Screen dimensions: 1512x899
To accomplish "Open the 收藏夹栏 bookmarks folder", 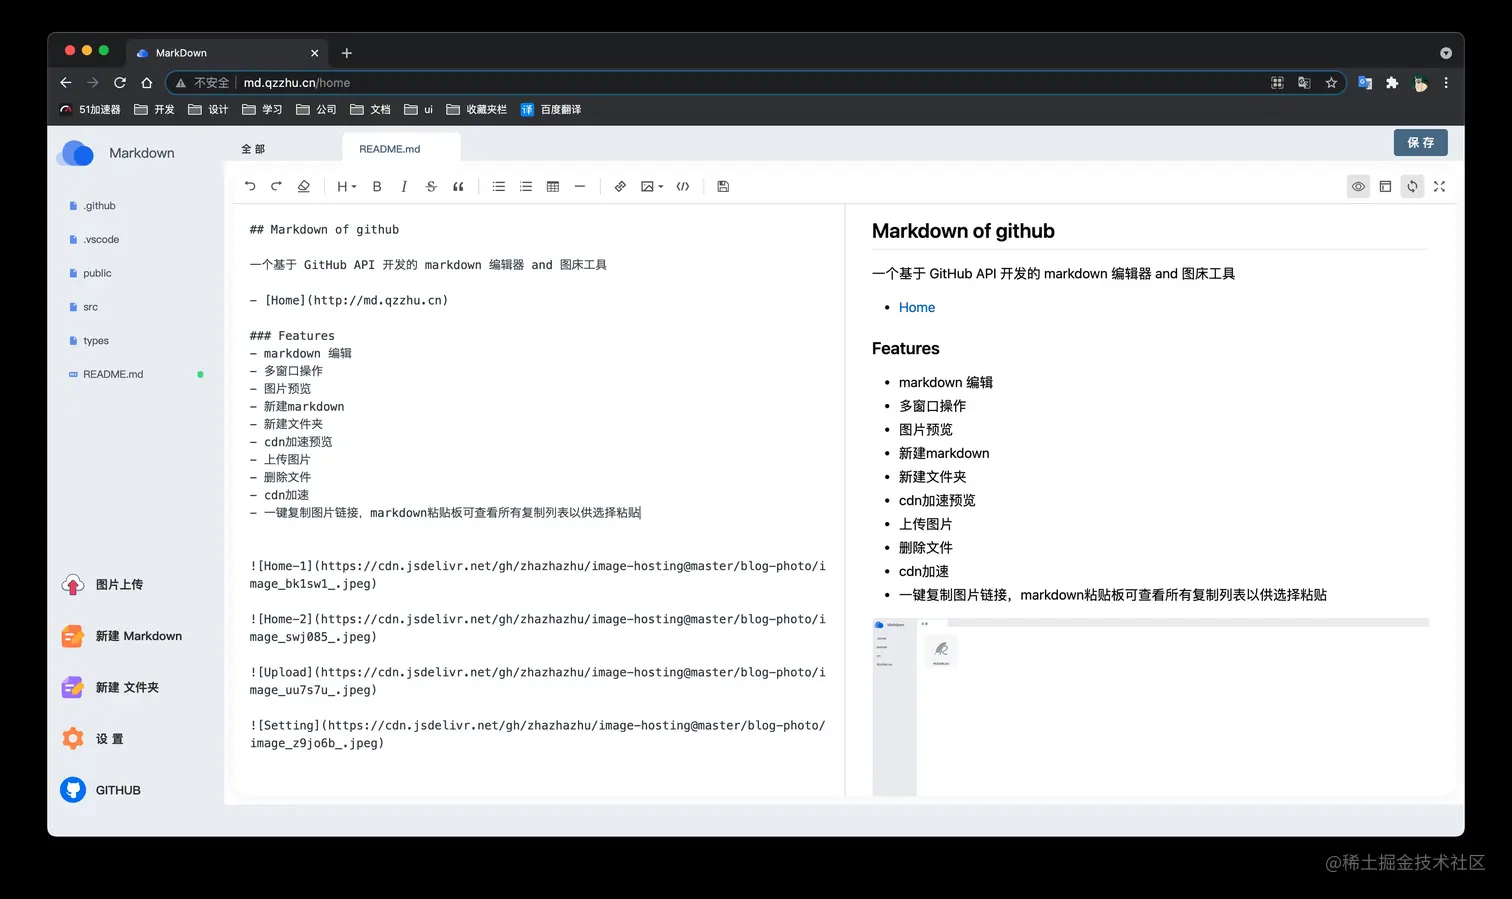I will [476, 110].
